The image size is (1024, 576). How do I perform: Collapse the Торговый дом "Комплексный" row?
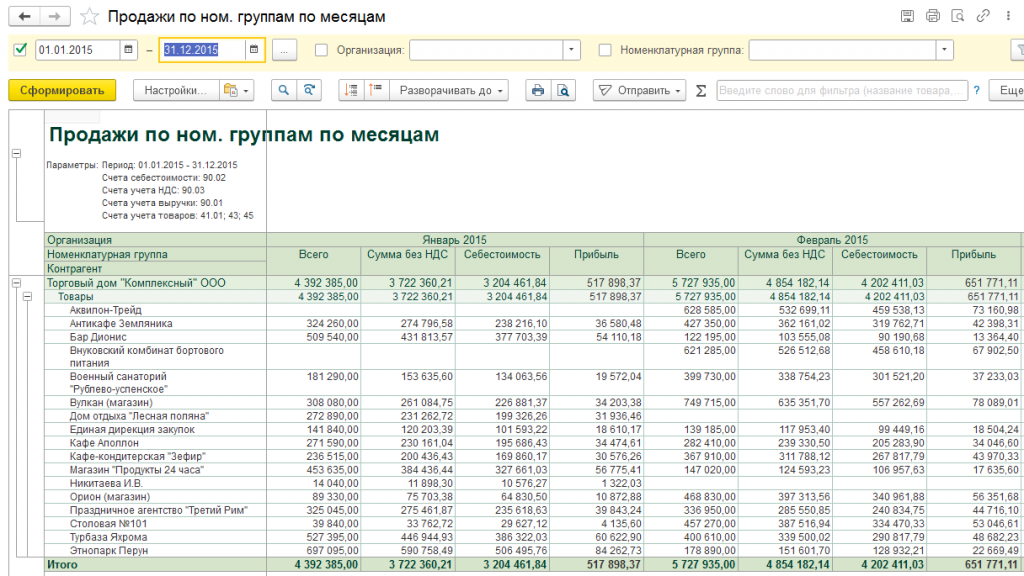coord(16,284)
